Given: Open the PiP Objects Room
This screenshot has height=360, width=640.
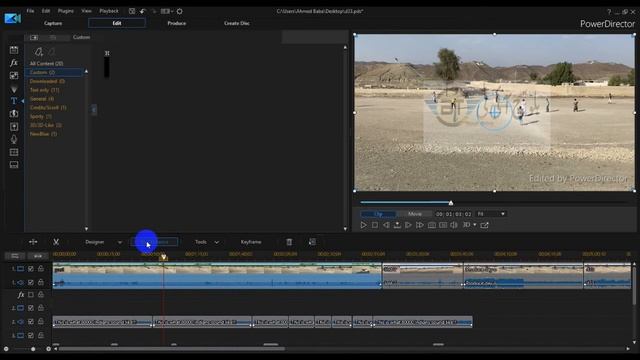Looking at the screenshot, I should (x=14, y=76).
